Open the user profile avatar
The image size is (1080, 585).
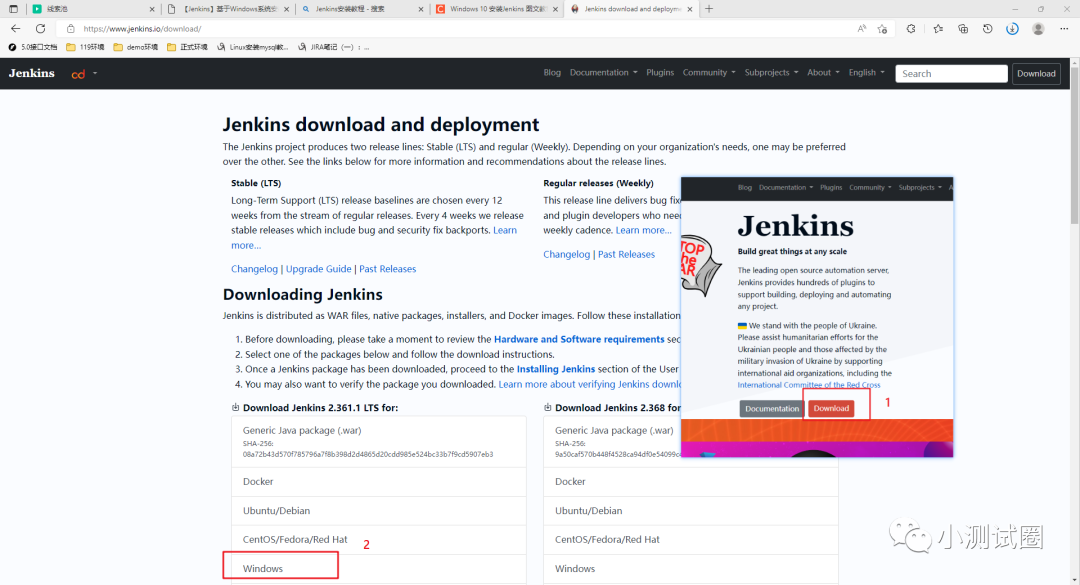coord(1038,29)
